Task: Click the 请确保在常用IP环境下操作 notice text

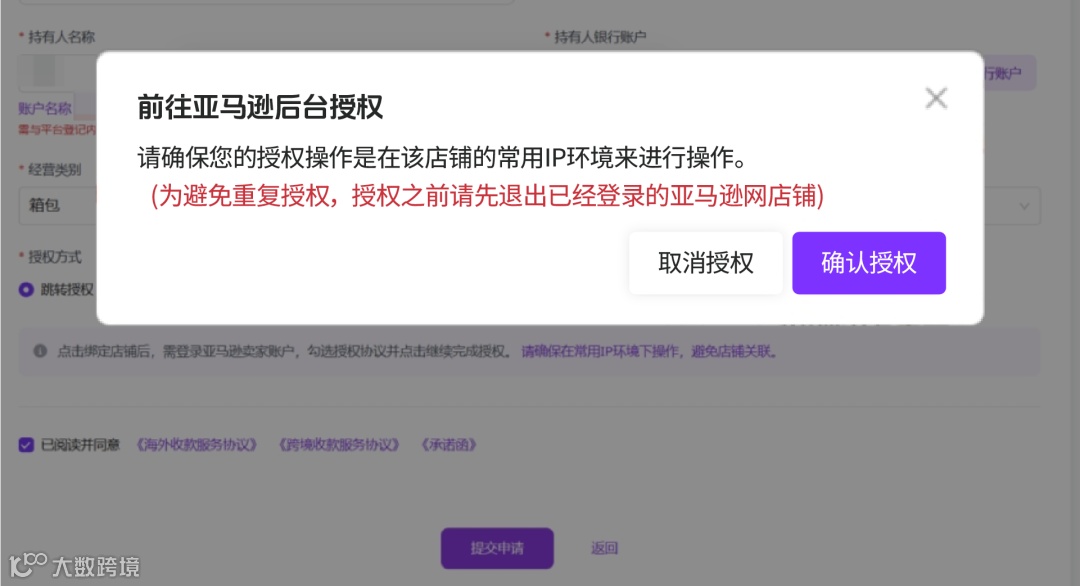Action: point(600,352)
